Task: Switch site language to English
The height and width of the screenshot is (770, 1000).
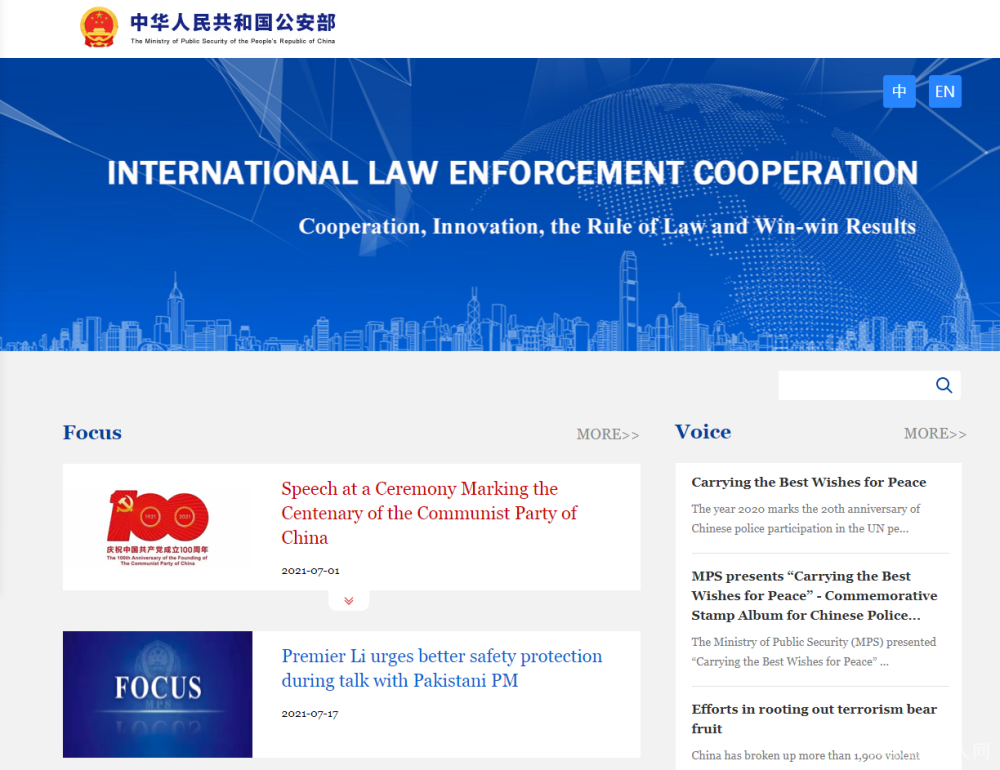Action: (x=944, y=91)
